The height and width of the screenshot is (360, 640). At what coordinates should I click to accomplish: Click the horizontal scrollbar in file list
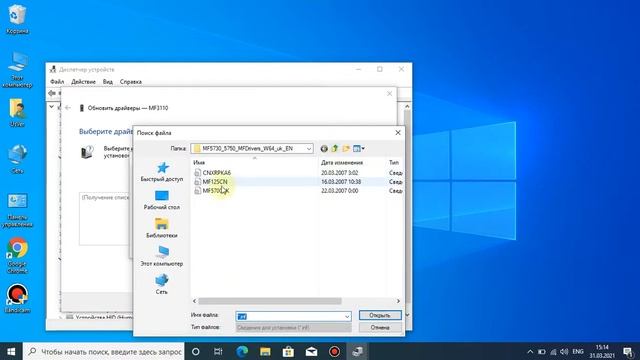point(270,301)
